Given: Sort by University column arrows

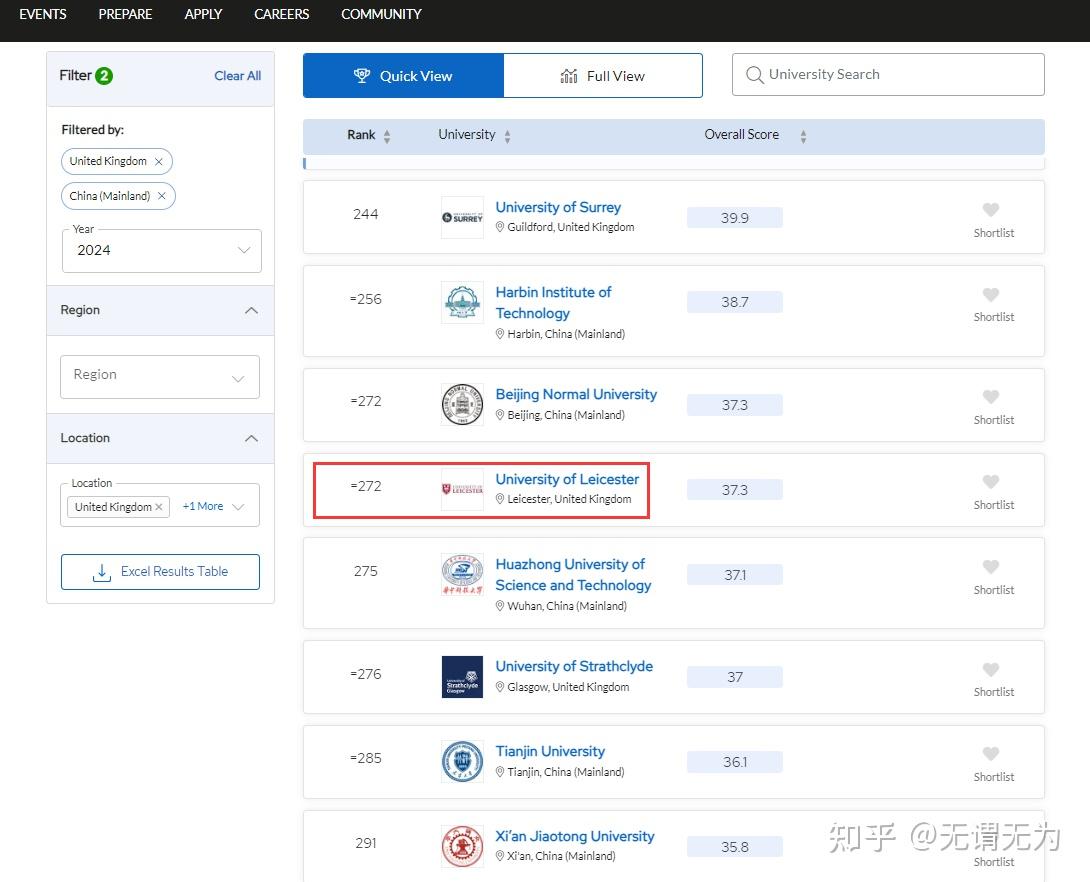Looking at the screenshot, I should (x=507, y=136).
